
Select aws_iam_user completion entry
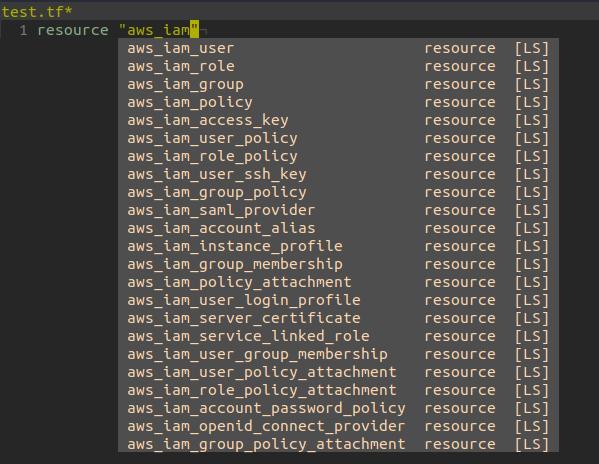coord(338,49)
